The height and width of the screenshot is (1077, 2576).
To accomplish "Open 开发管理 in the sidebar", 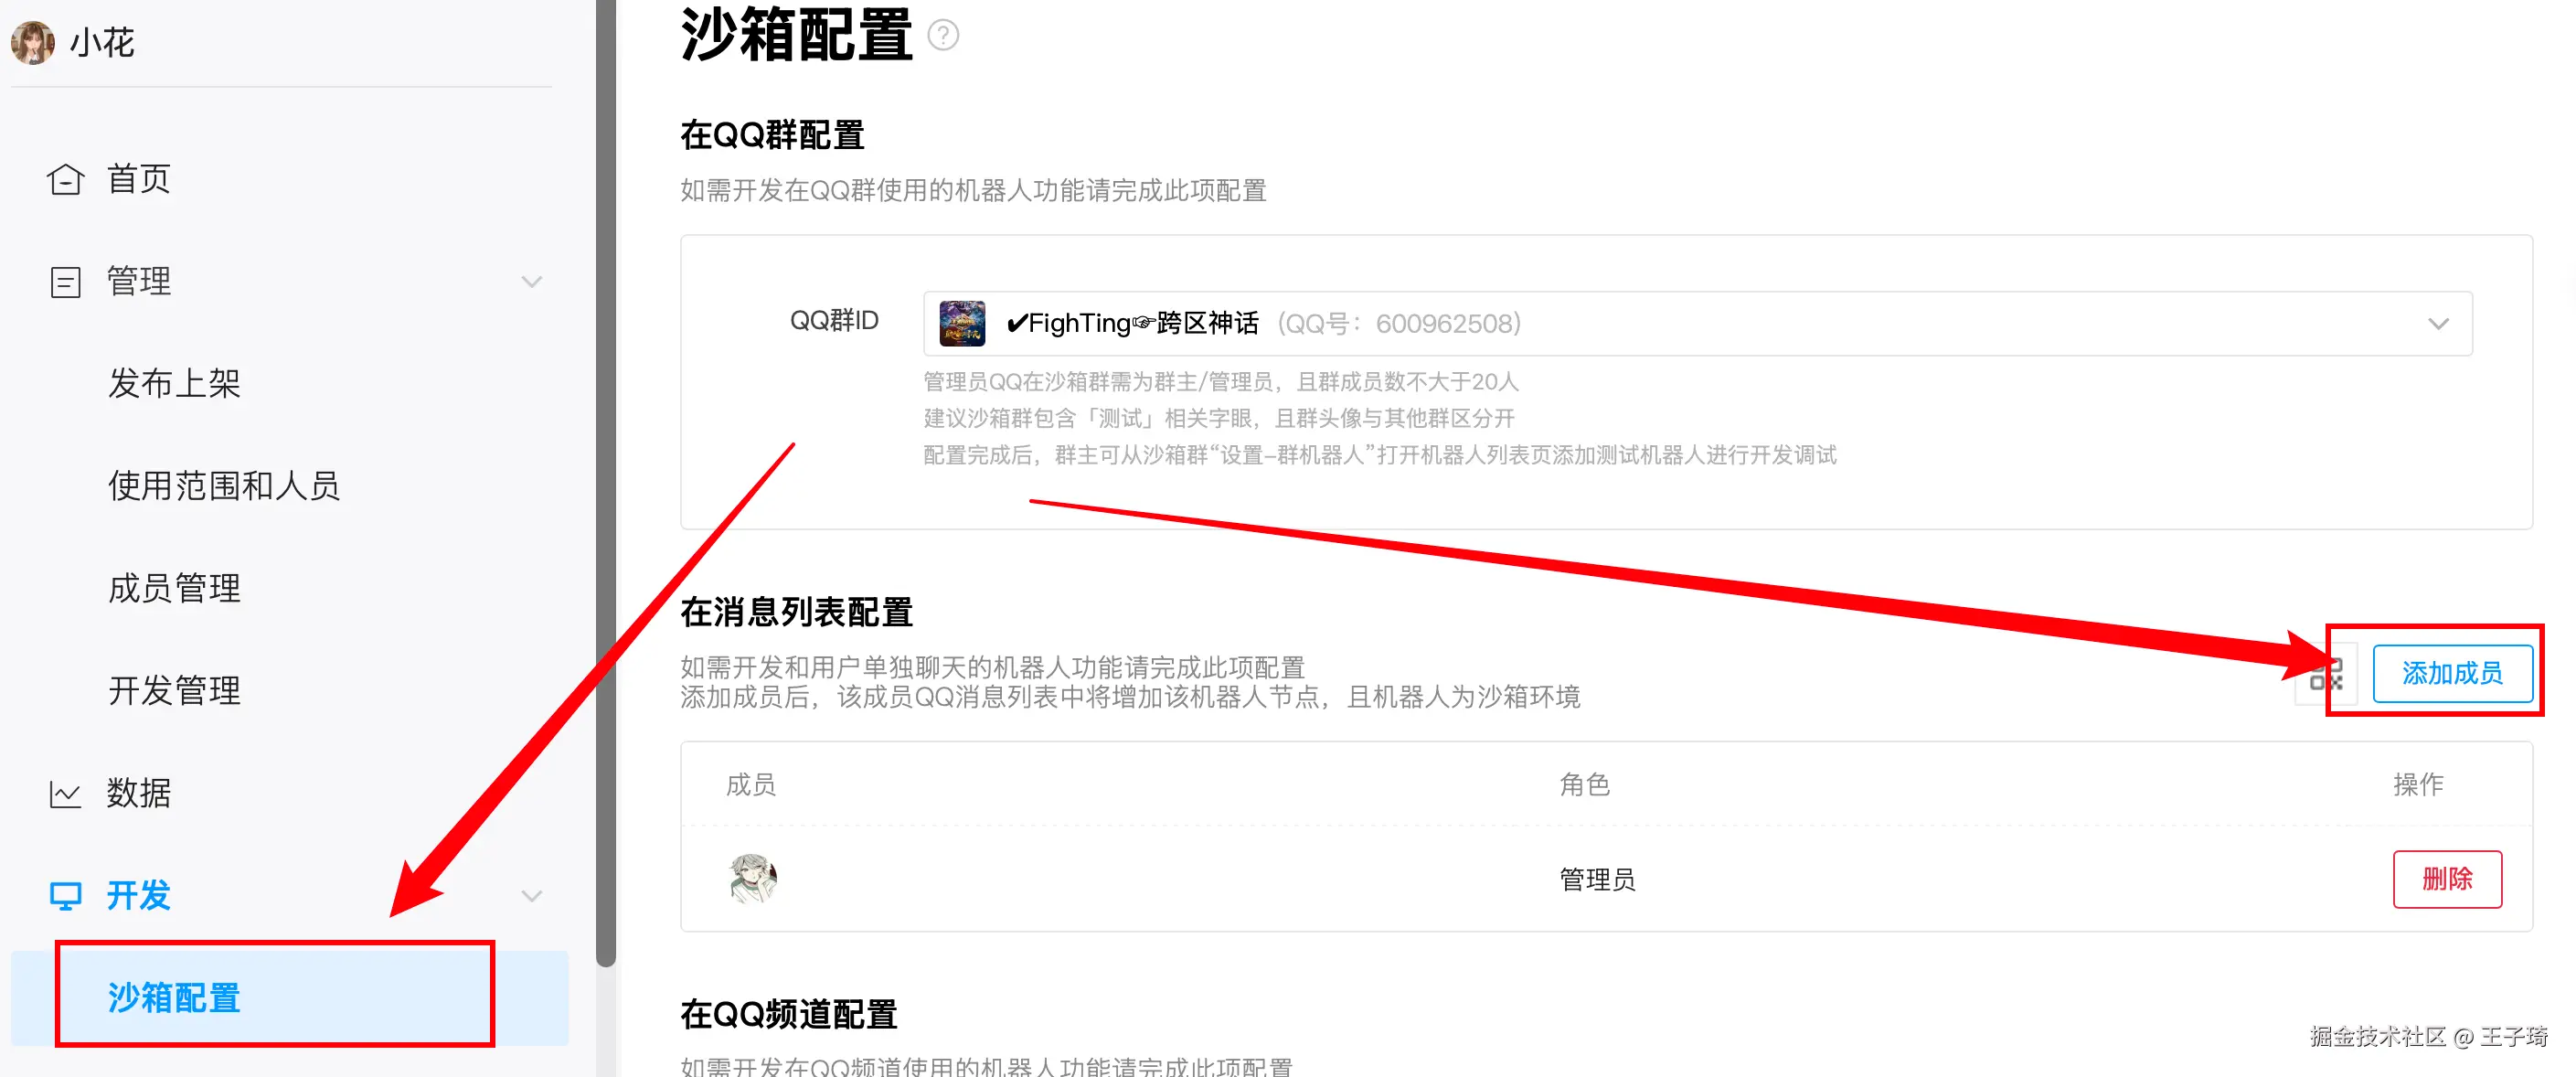I will 175,691.
